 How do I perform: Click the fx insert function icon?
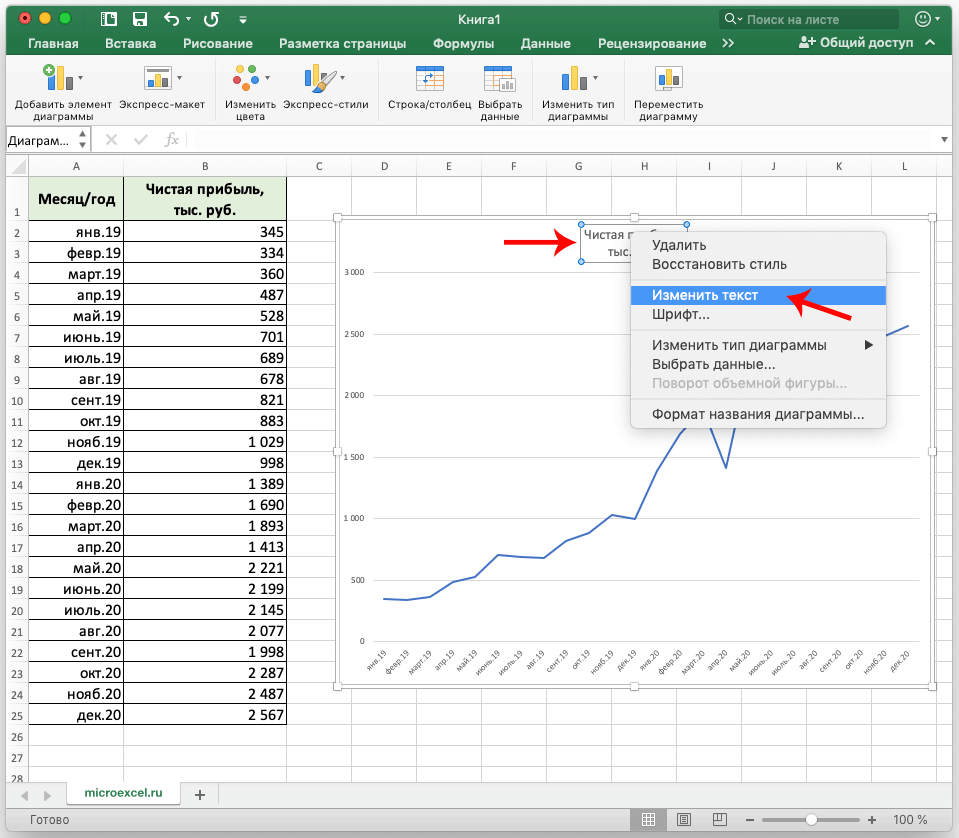tap(172, 140)
